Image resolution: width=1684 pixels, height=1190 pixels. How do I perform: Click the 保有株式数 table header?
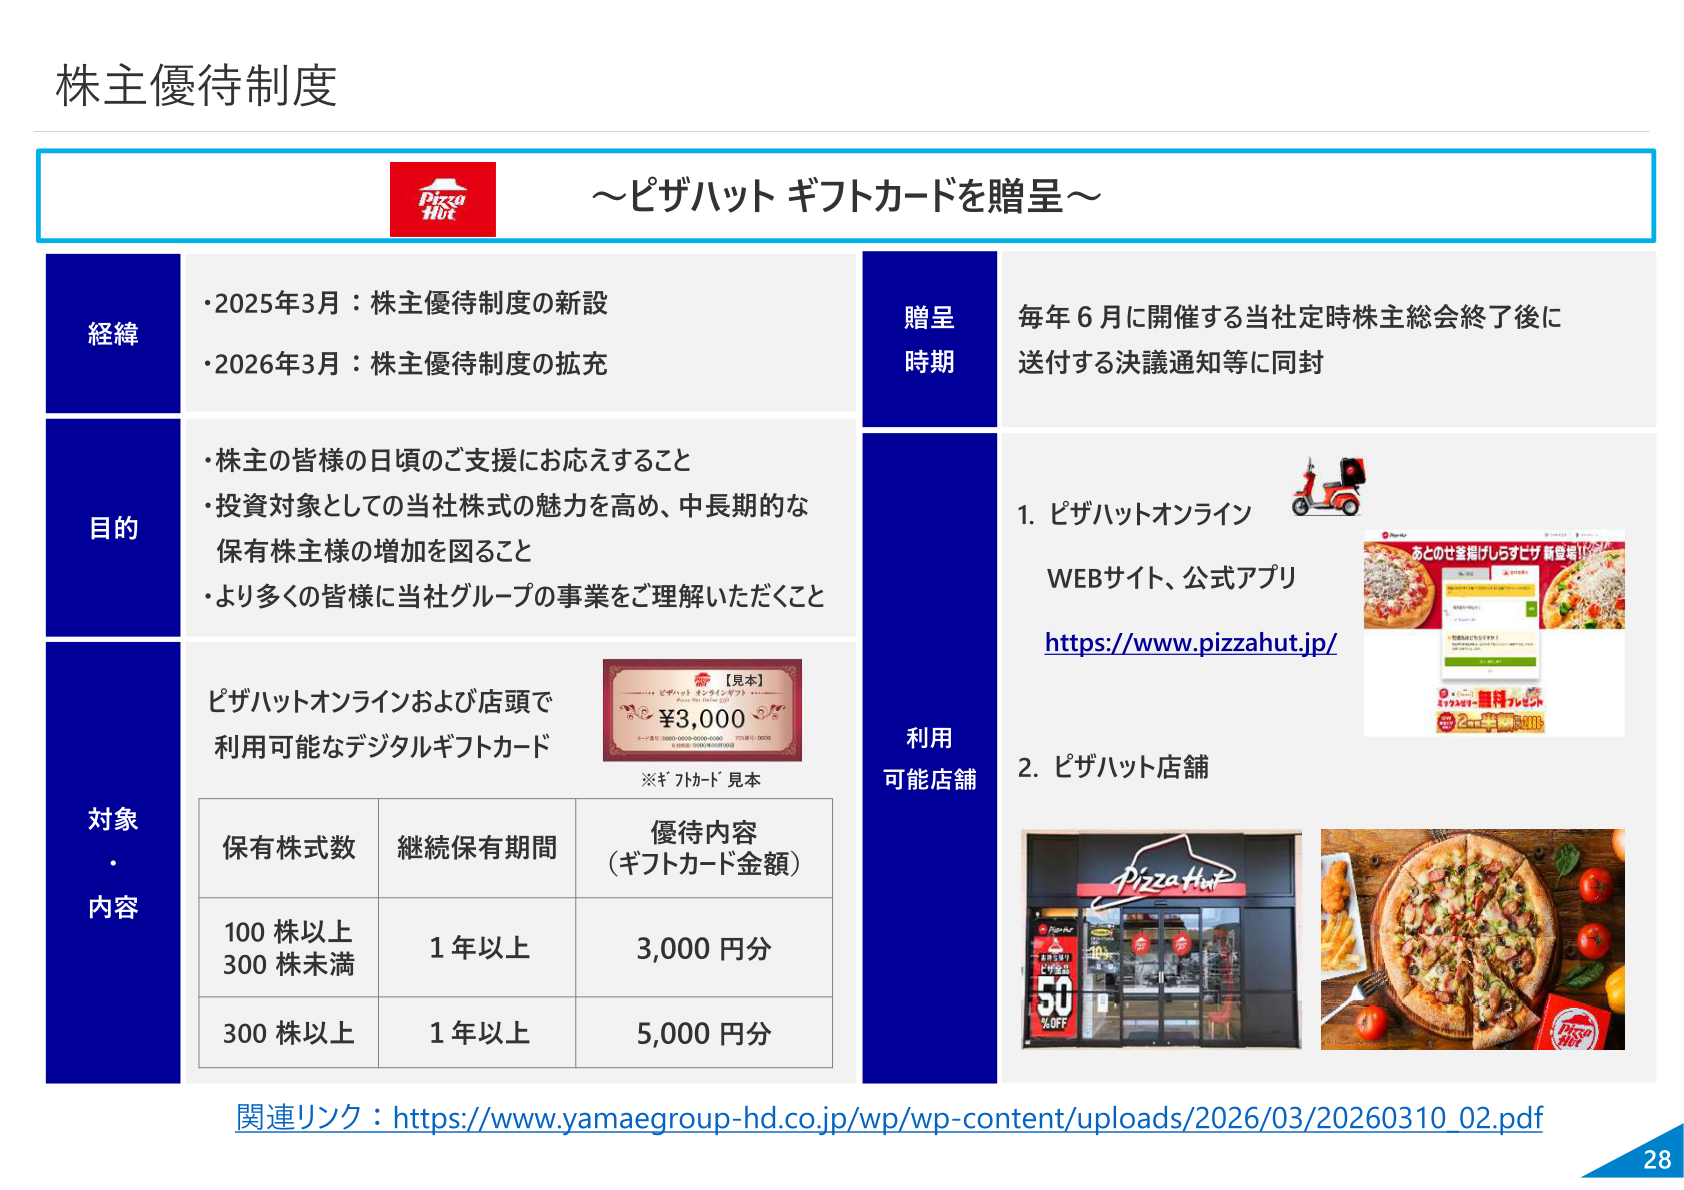(289, 848)
